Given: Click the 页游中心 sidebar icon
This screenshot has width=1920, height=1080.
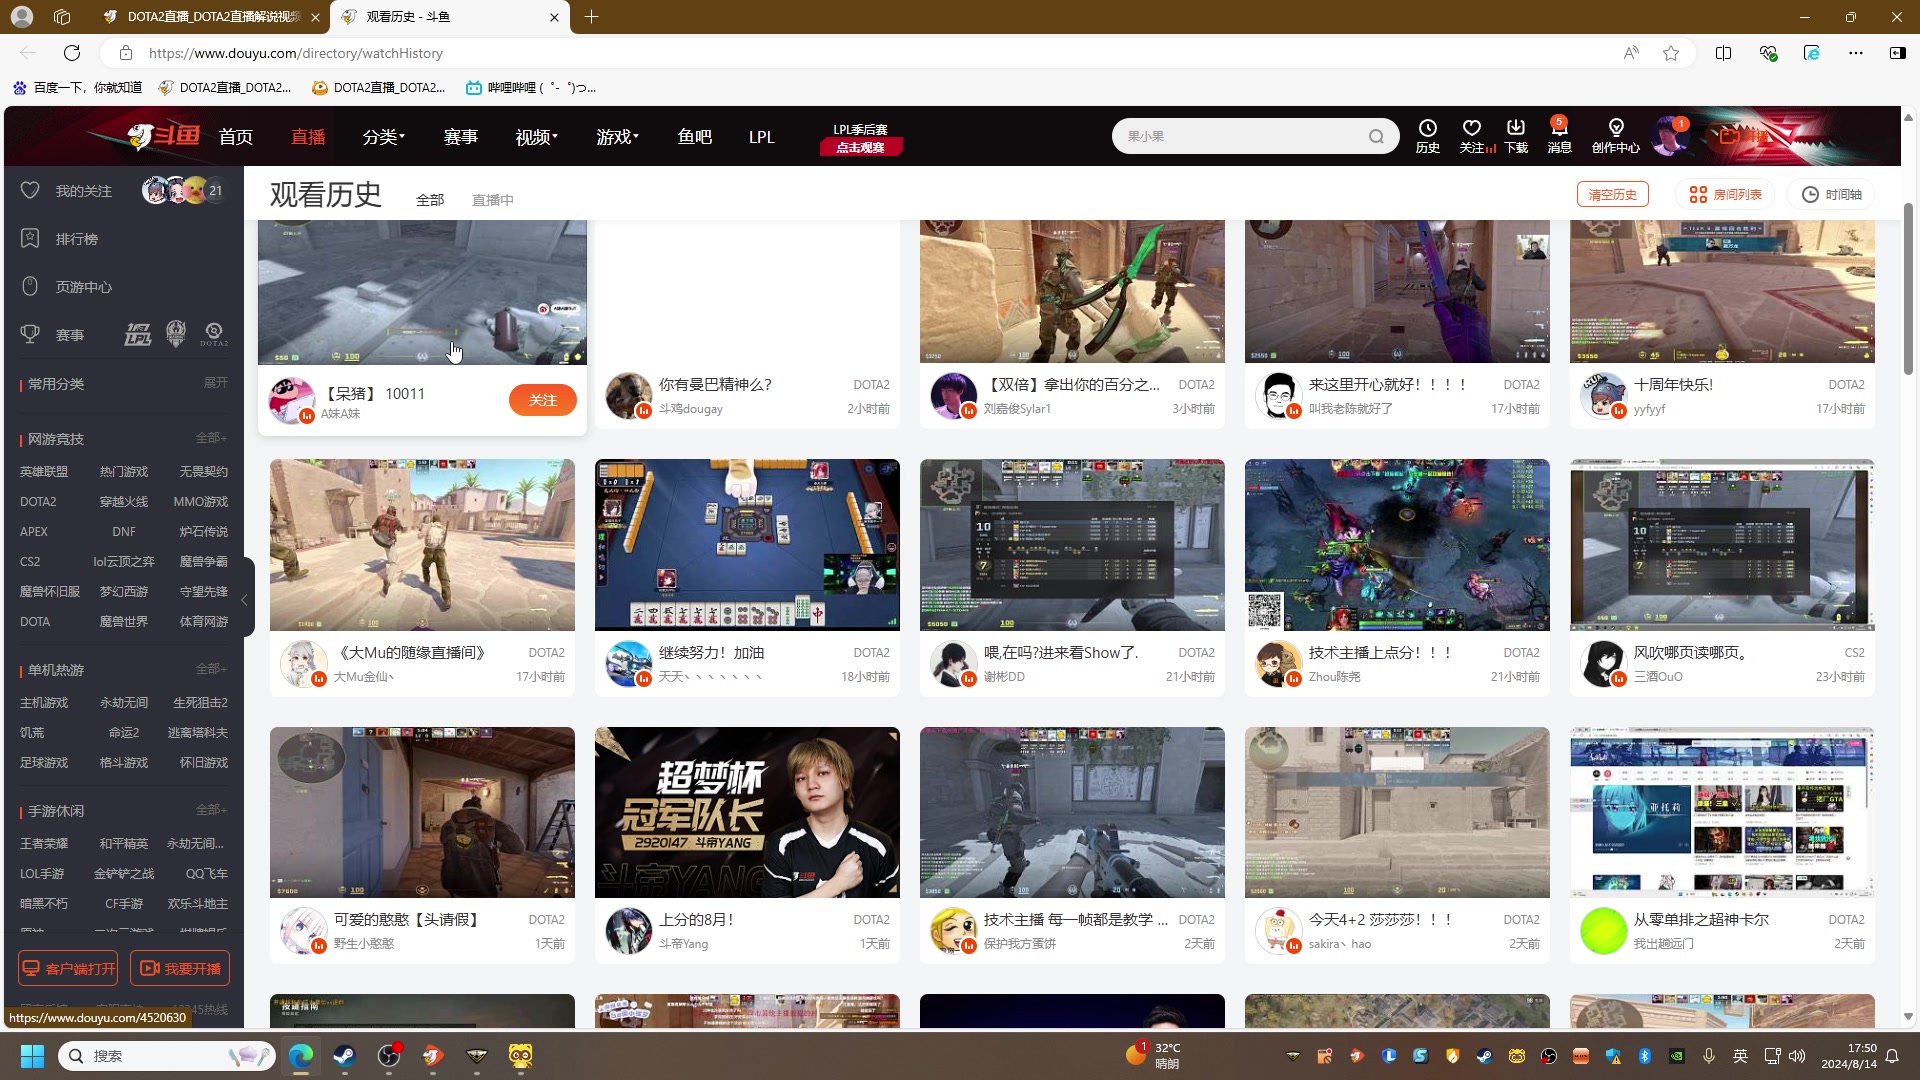Looking at the screenshot, I should pyautogui.click(x=30, y=287).
